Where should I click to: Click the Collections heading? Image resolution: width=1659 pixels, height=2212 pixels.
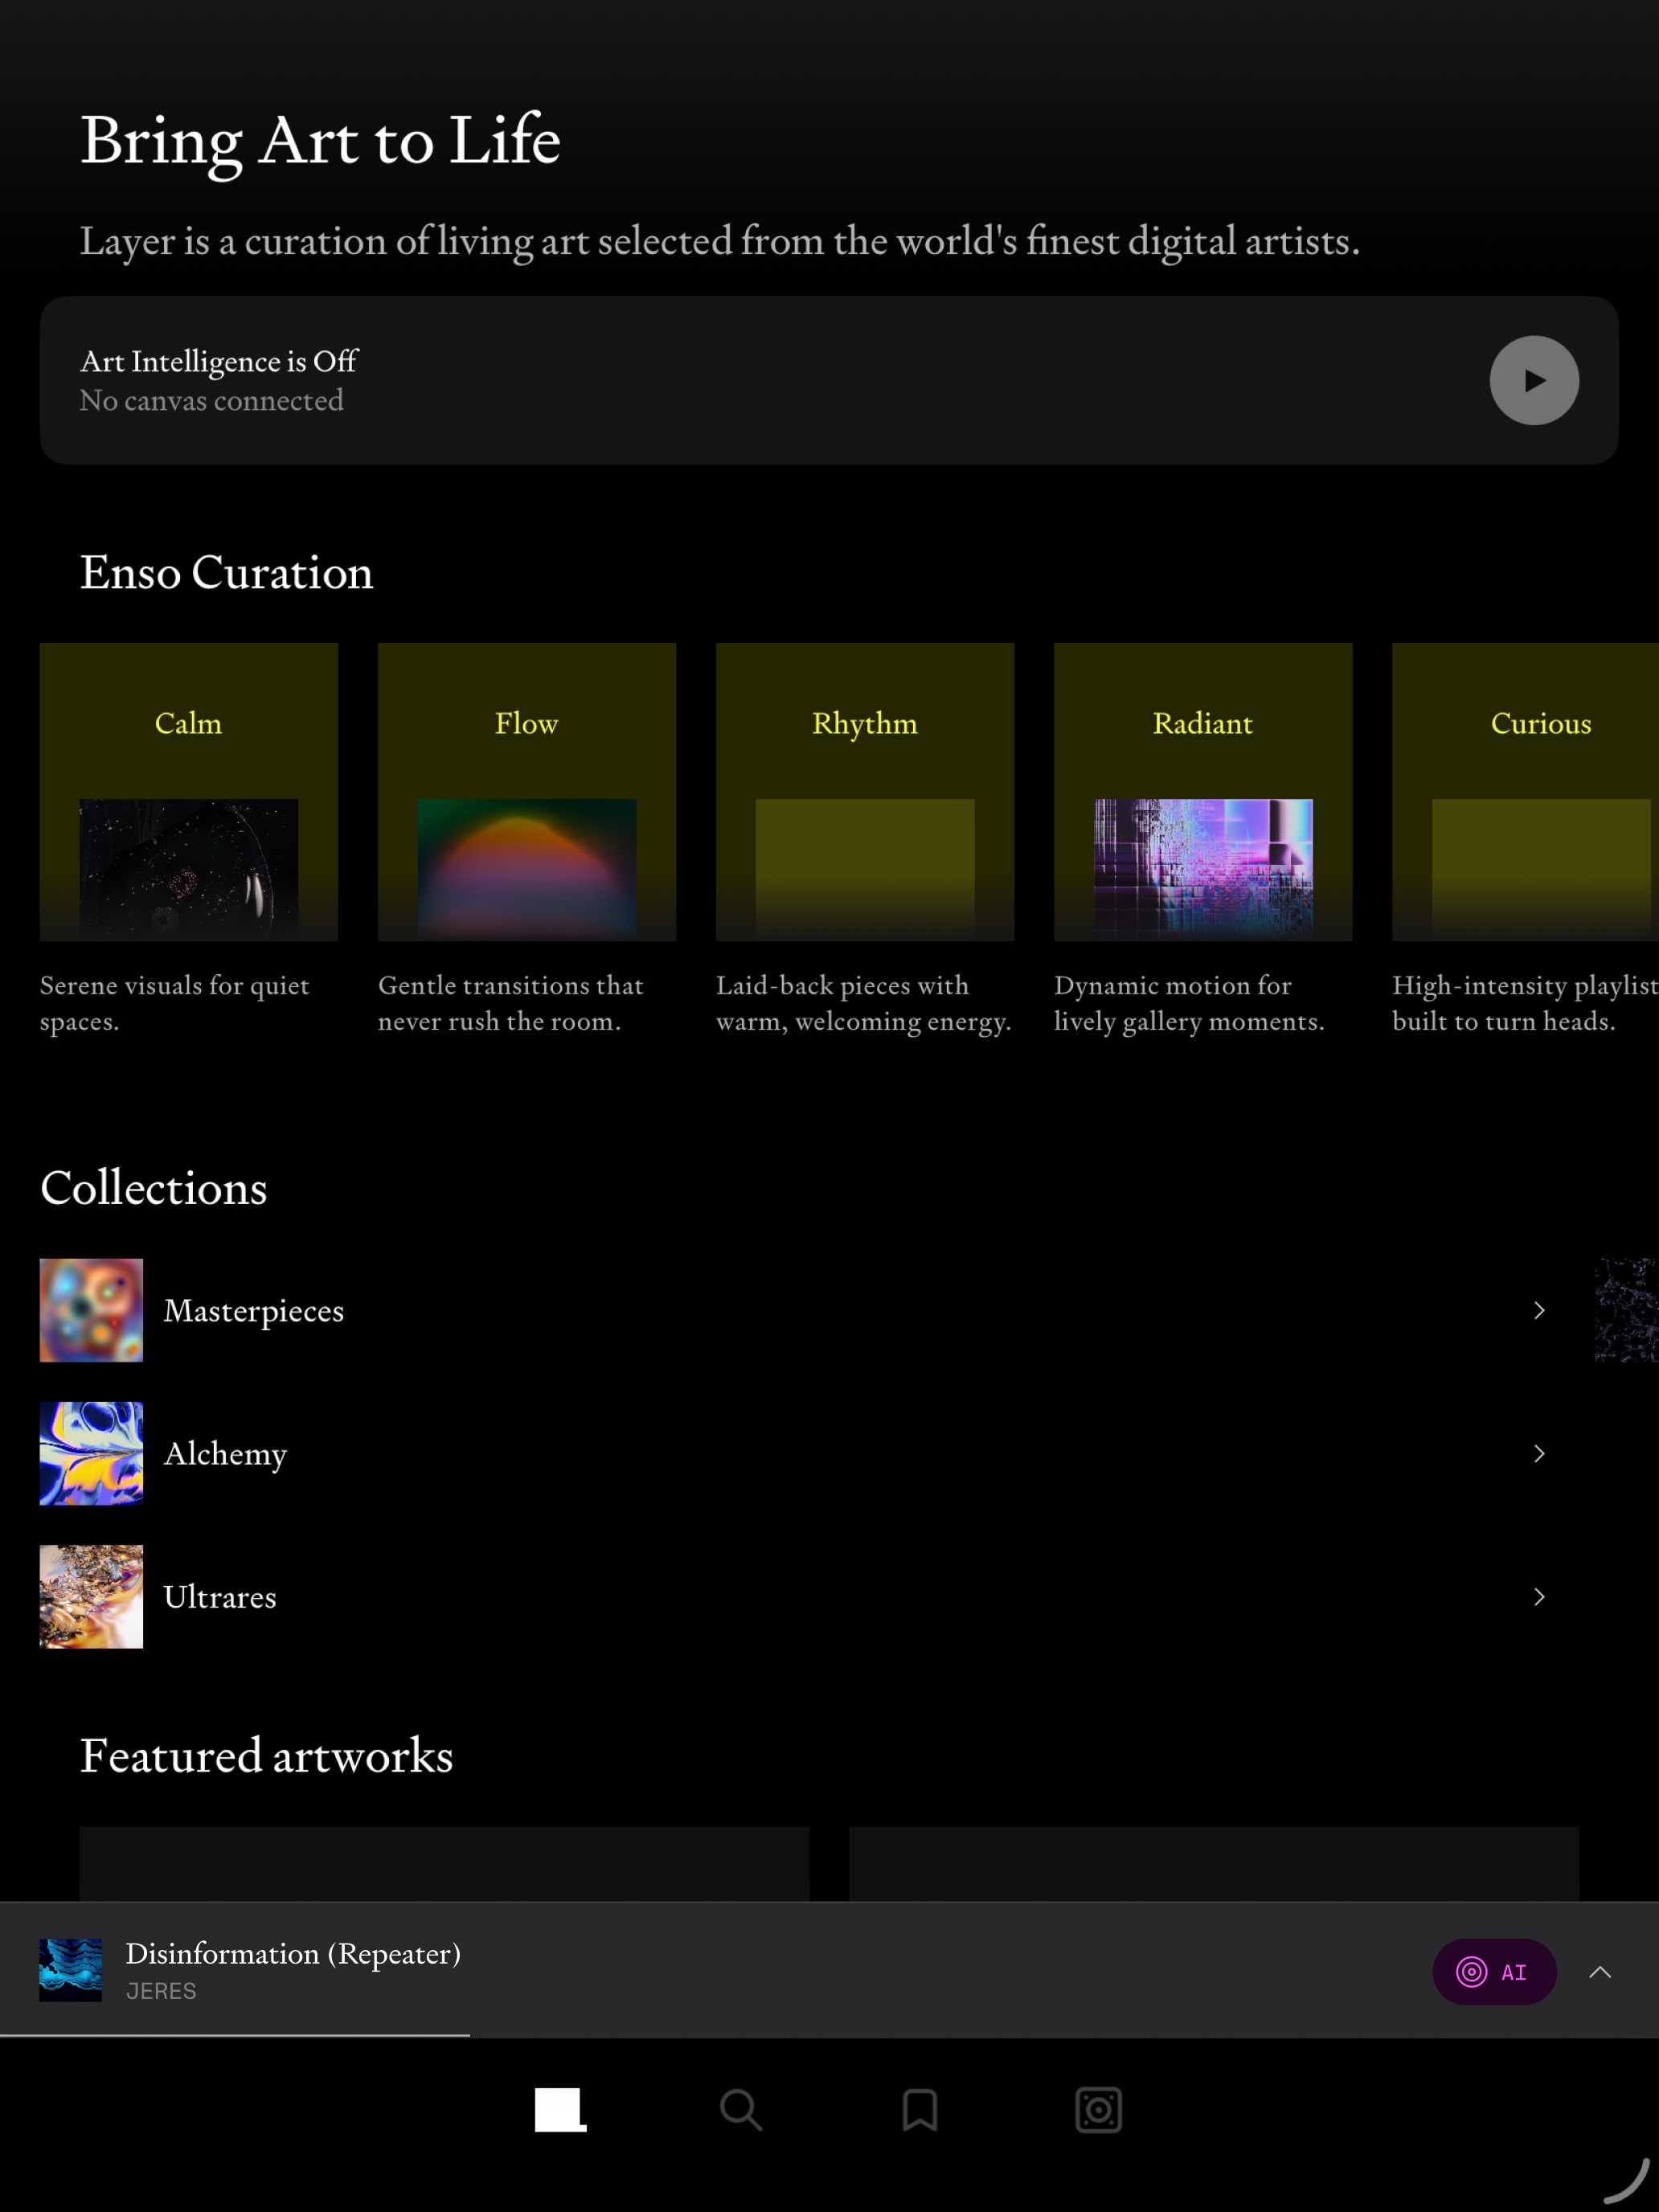coord(154,1188)
